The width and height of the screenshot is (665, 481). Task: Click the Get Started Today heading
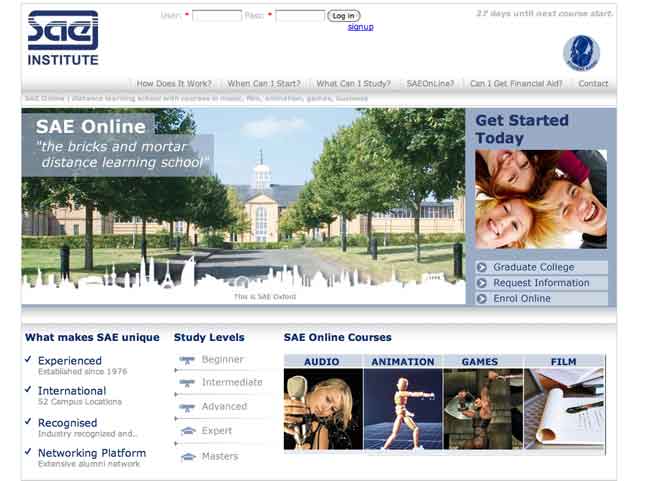[x=522, y=129]
